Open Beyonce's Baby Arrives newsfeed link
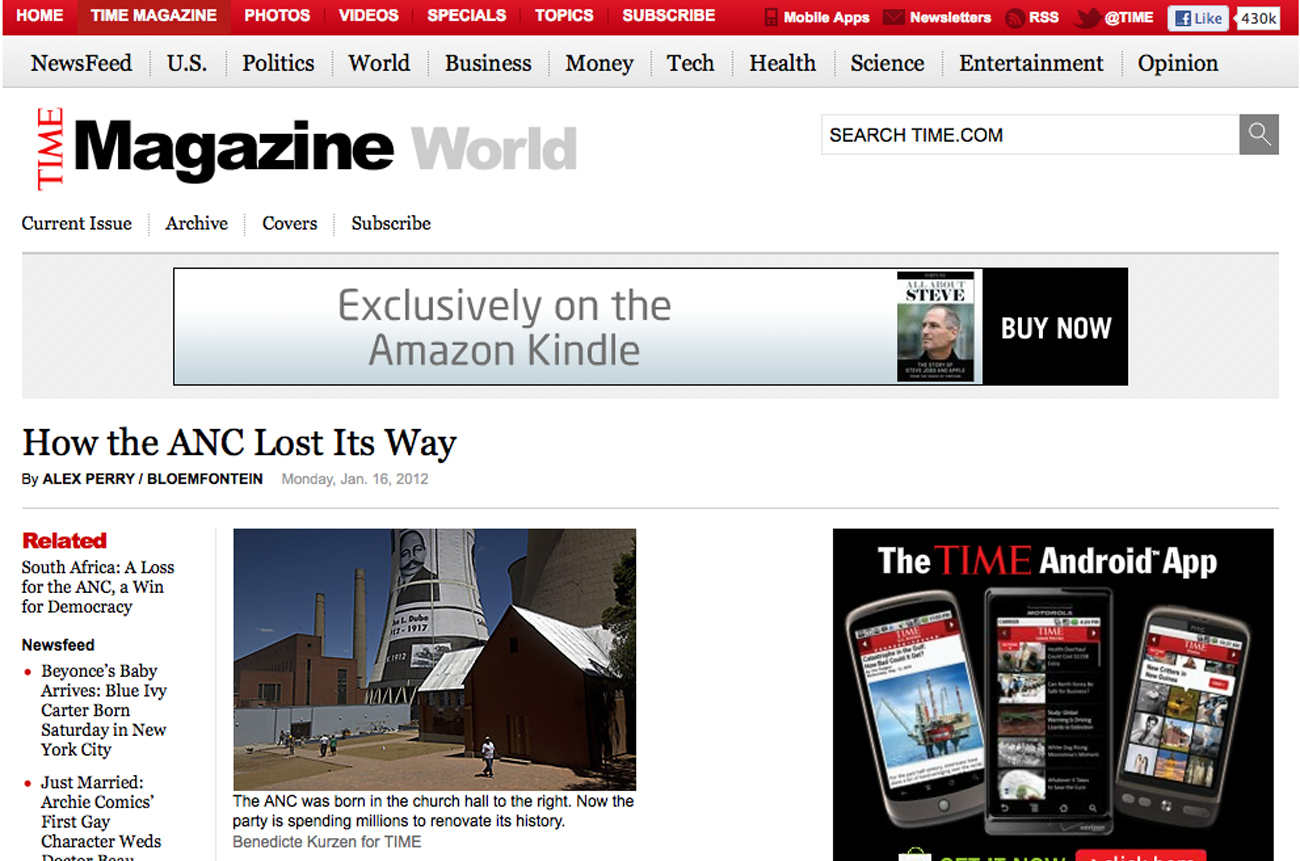Screen dimensions: 1300x861 click(104, 710)
